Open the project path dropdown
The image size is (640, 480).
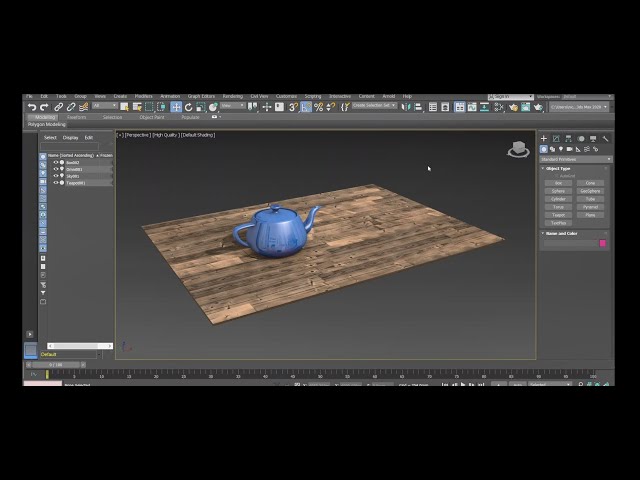tap(579, 107)
